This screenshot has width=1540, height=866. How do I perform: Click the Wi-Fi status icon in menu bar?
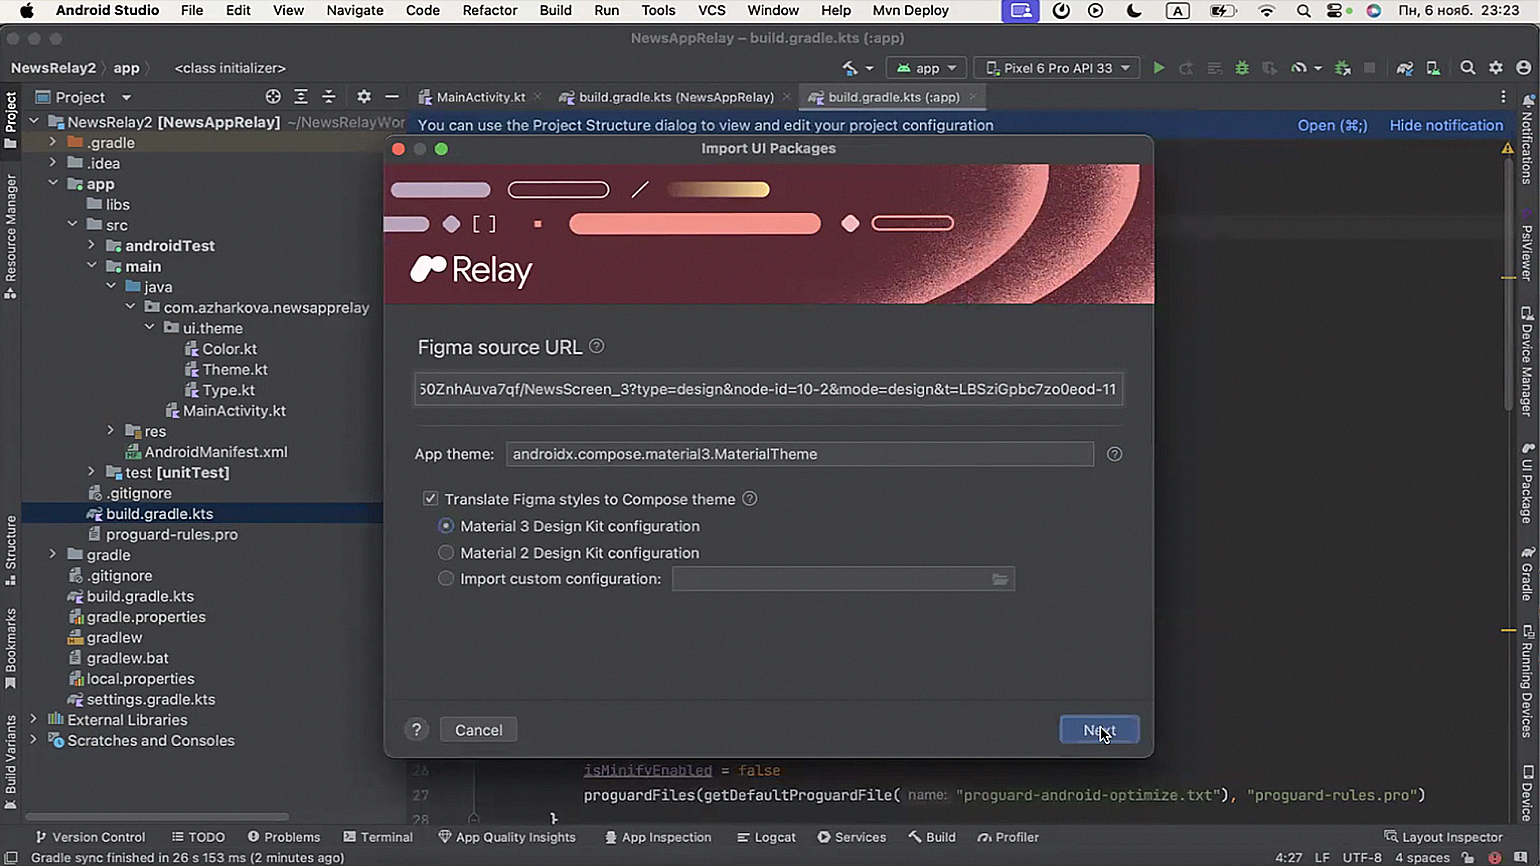click(x=1267, y=11)
